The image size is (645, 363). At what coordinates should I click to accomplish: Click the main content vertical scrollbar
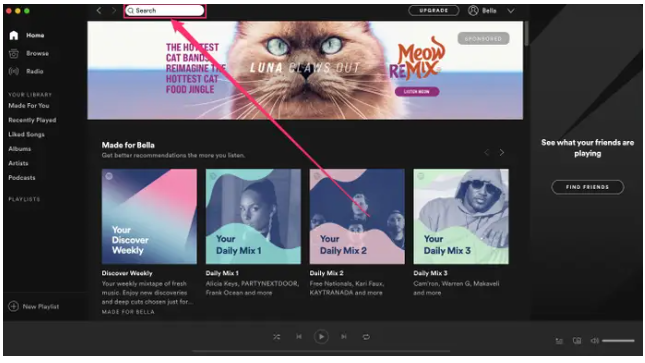(x=526, y=33)
